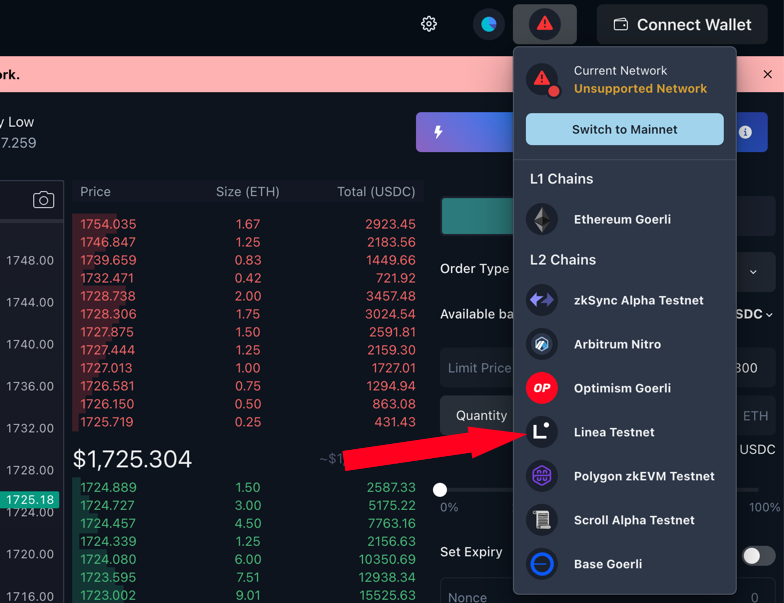
Task: Open the settings gear icon
Action: (x=428, y=24)
